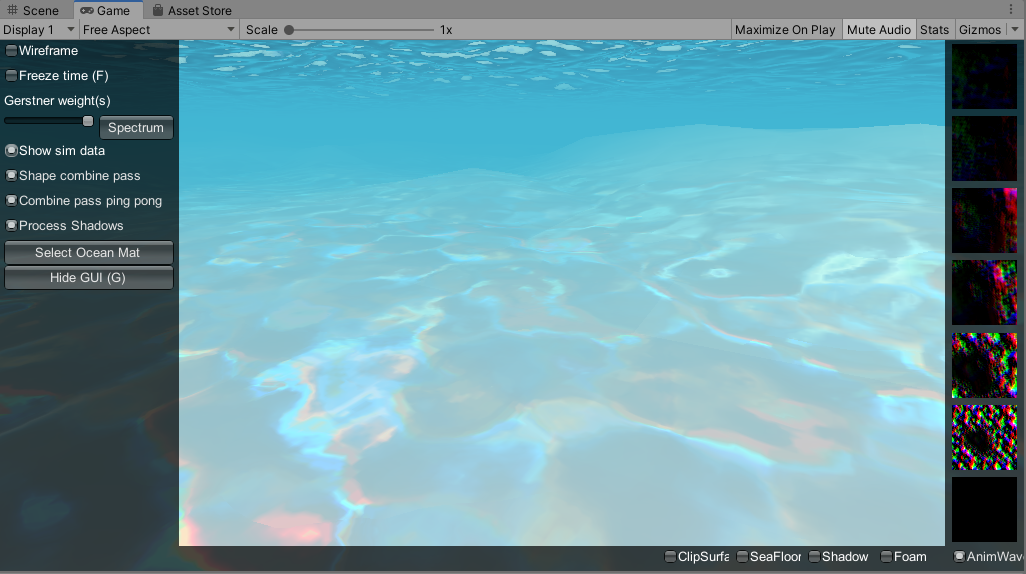This screenshot has width=1026, height=574.
Task: Click the Scale label
Action: (x=262, y=30)
